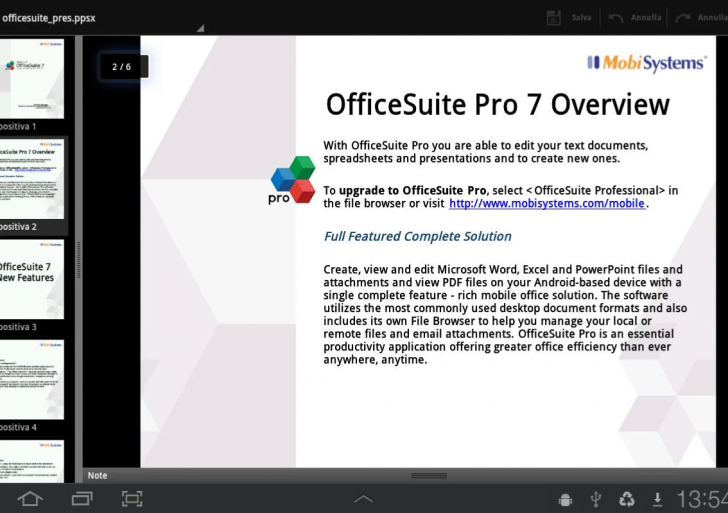
Task: Select slide thumbnail Diapositiva 2
Action: point(32,179)
